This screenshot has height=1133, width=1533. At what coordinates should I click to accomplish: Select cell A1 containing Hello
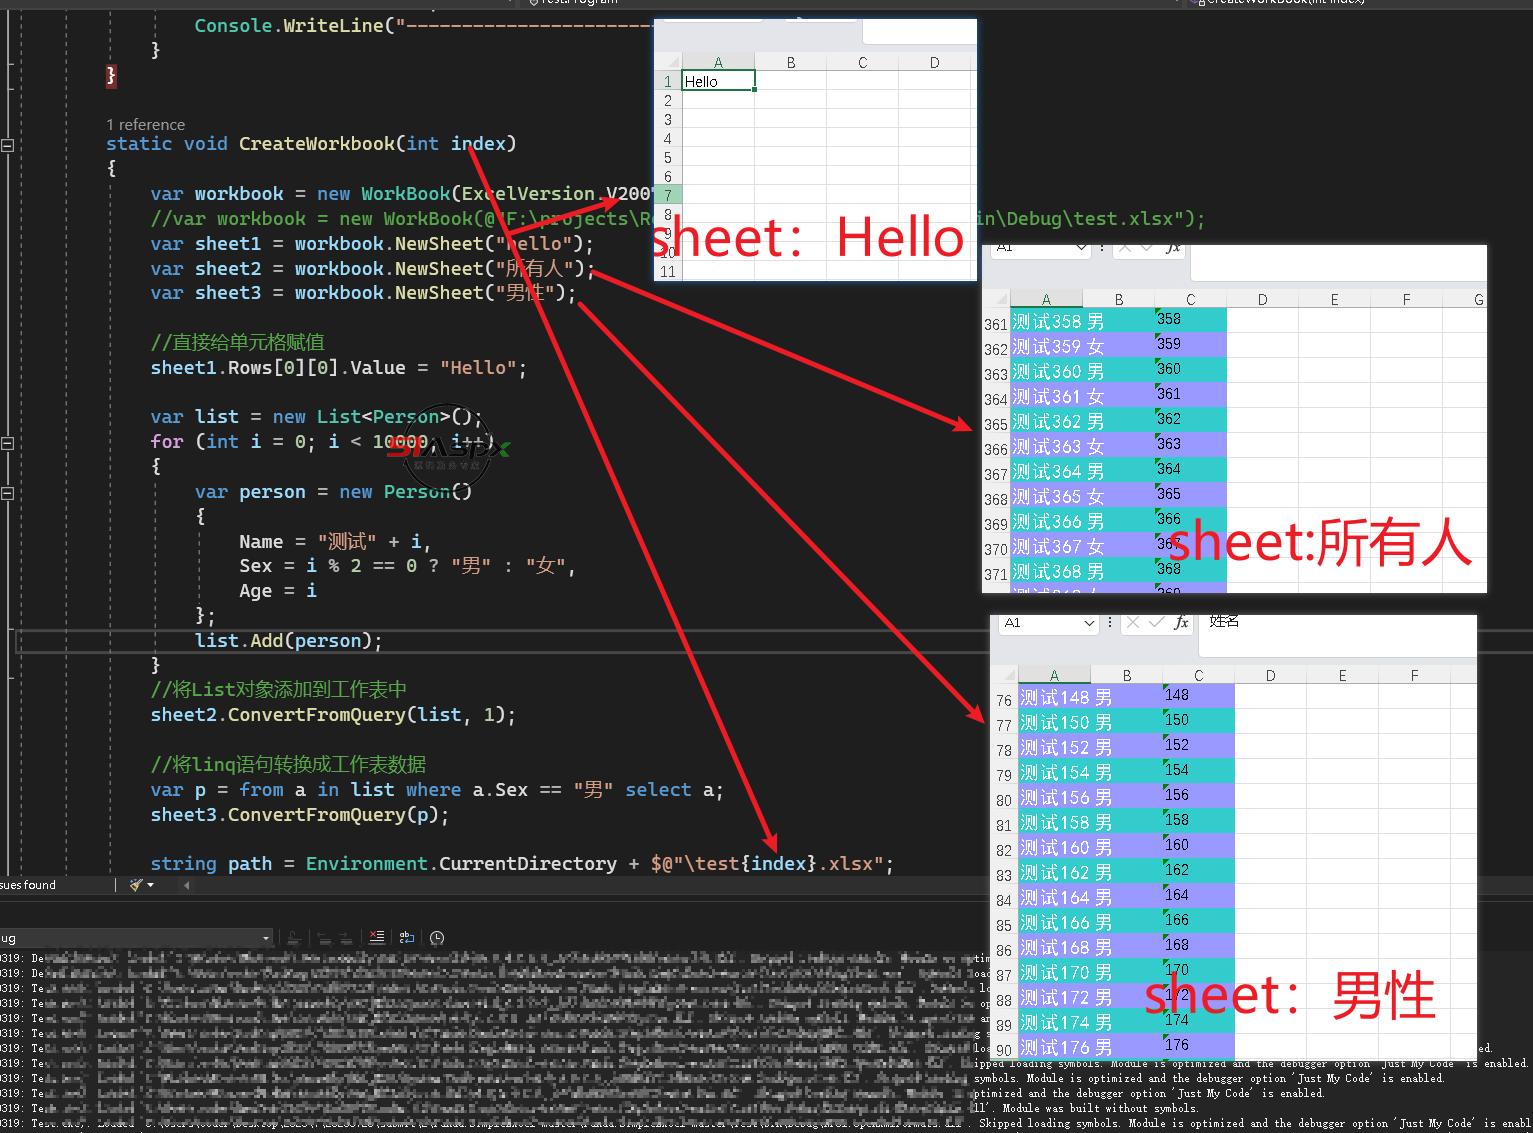[x=717, y=81]
